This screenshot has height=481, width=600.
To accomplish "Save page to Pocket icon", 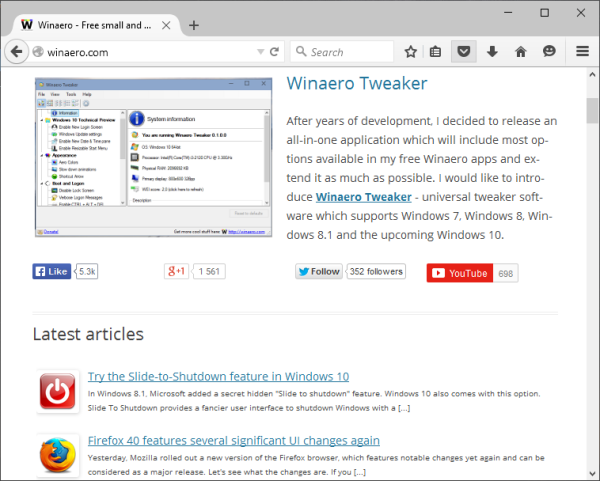I will tap(464, 51).
